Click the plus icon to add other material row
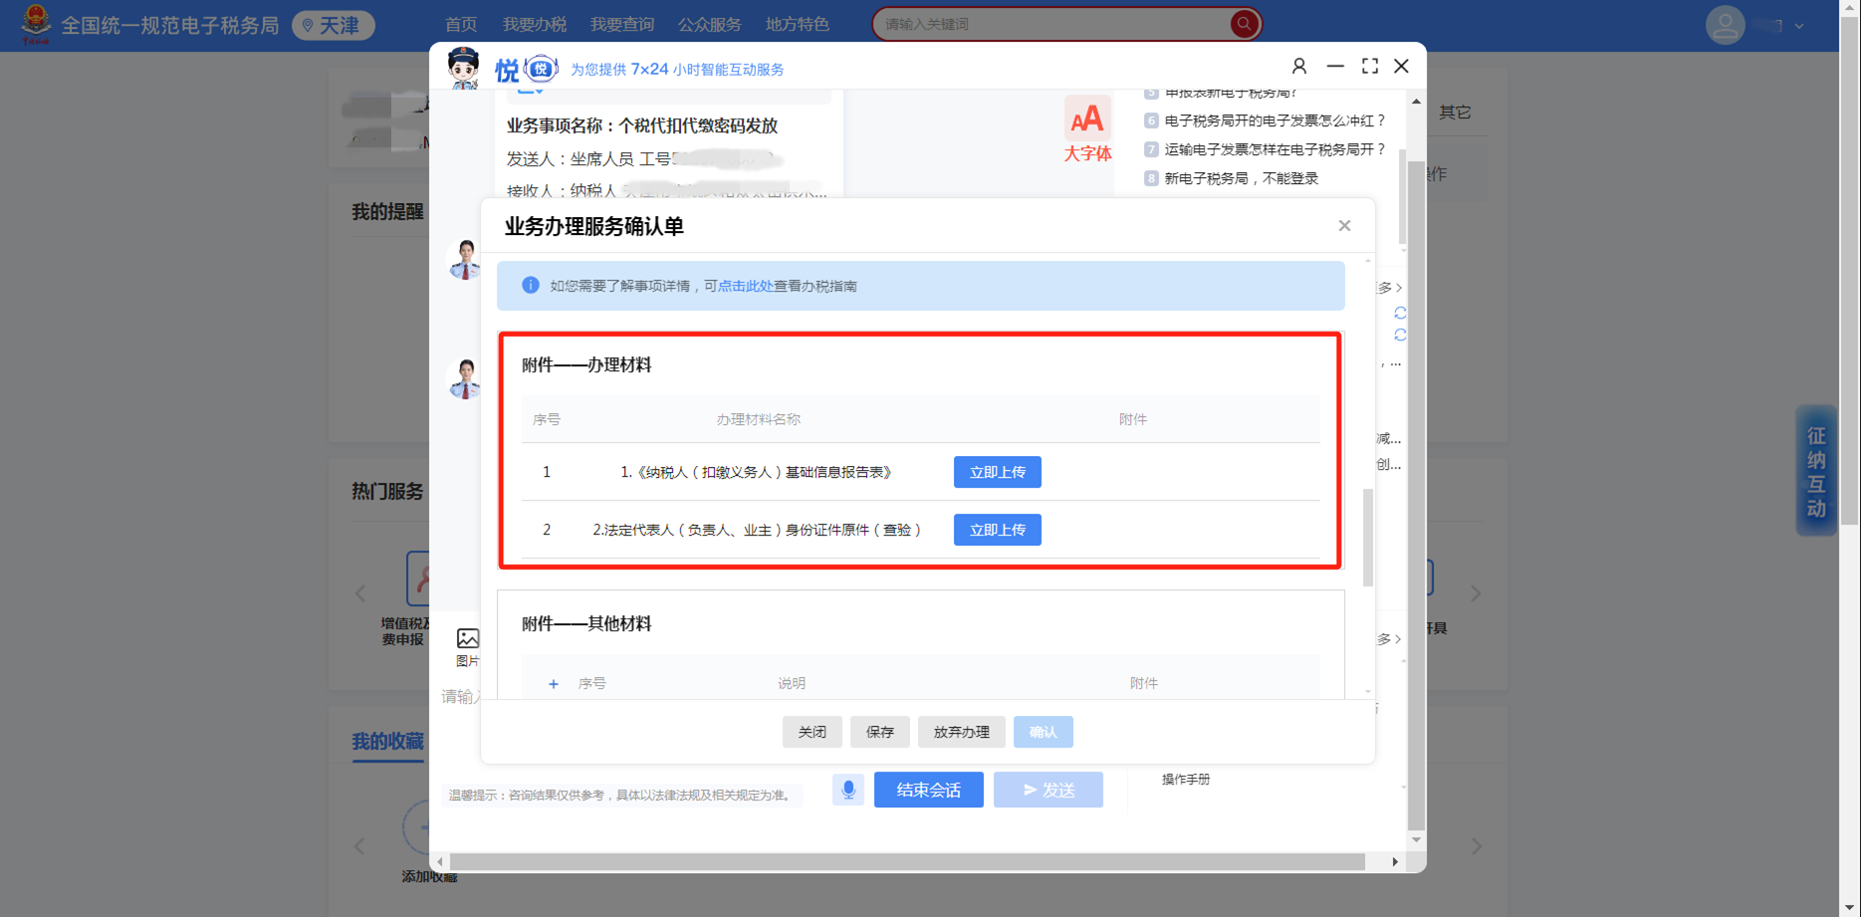Viewport: 1861px width, 917px height. coord(553,684)
